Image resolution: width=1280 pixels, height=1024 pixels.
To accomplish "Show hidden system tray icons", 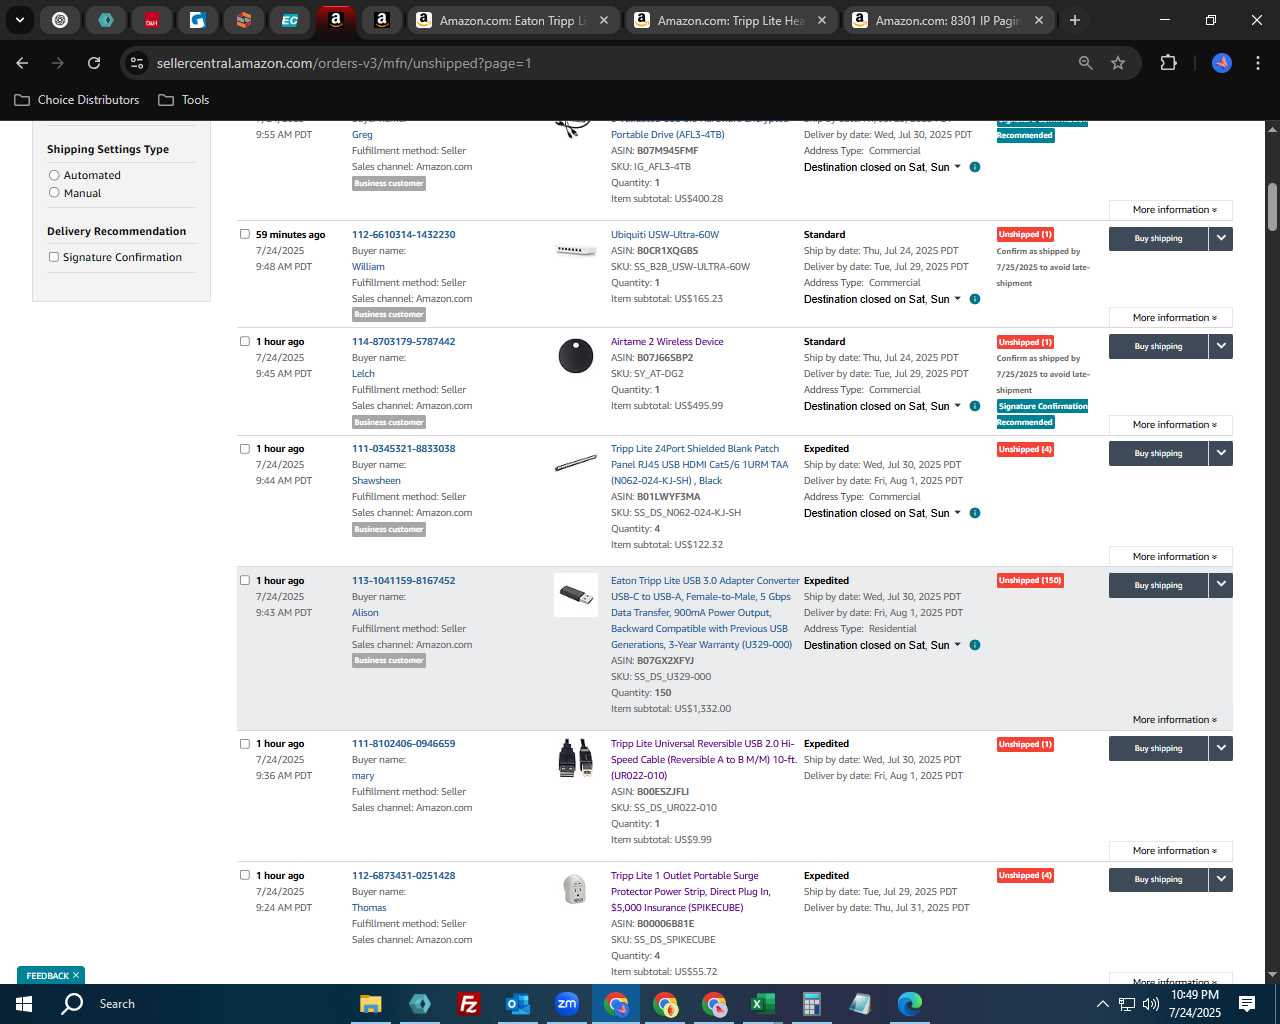I will (x=1102, y=1004).
